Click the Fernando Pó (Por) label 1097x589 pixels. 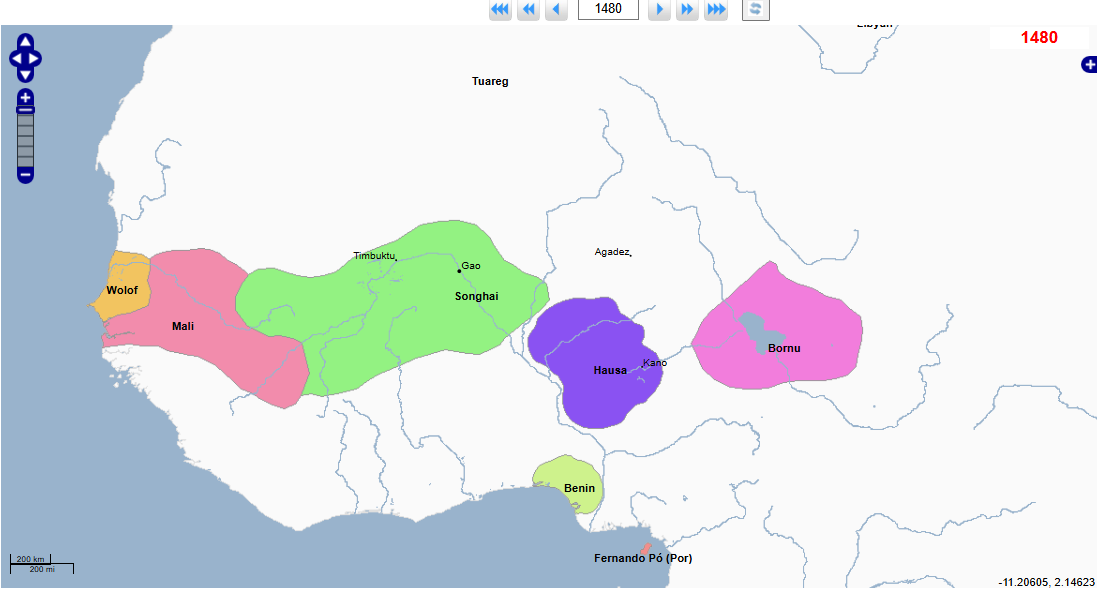pos(643,558)
